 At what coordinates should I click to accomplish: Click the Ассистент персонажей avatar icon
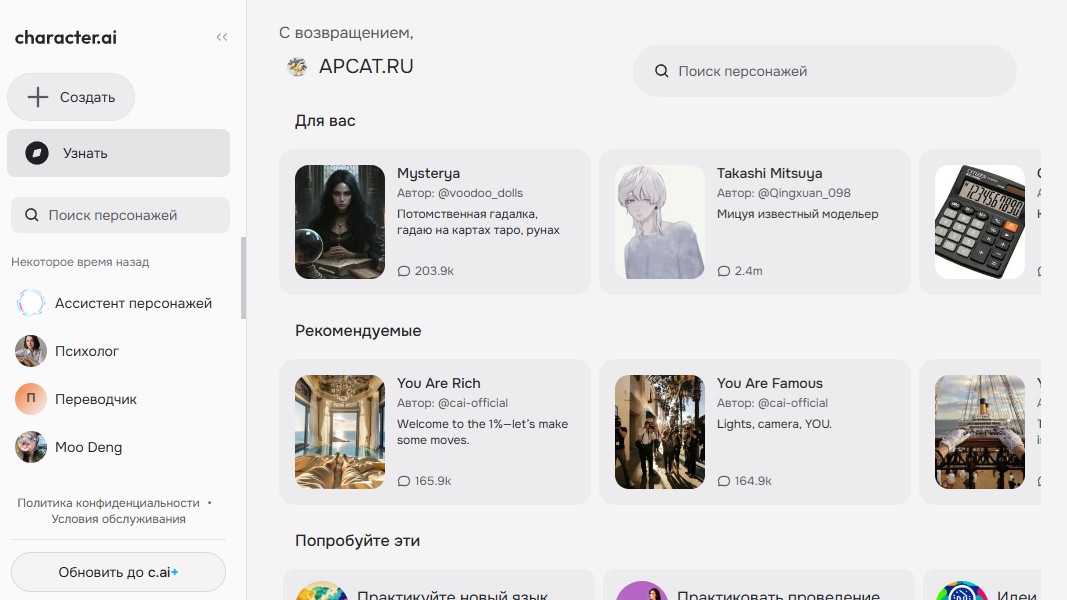pyautogui.click(x=30, y=303)
